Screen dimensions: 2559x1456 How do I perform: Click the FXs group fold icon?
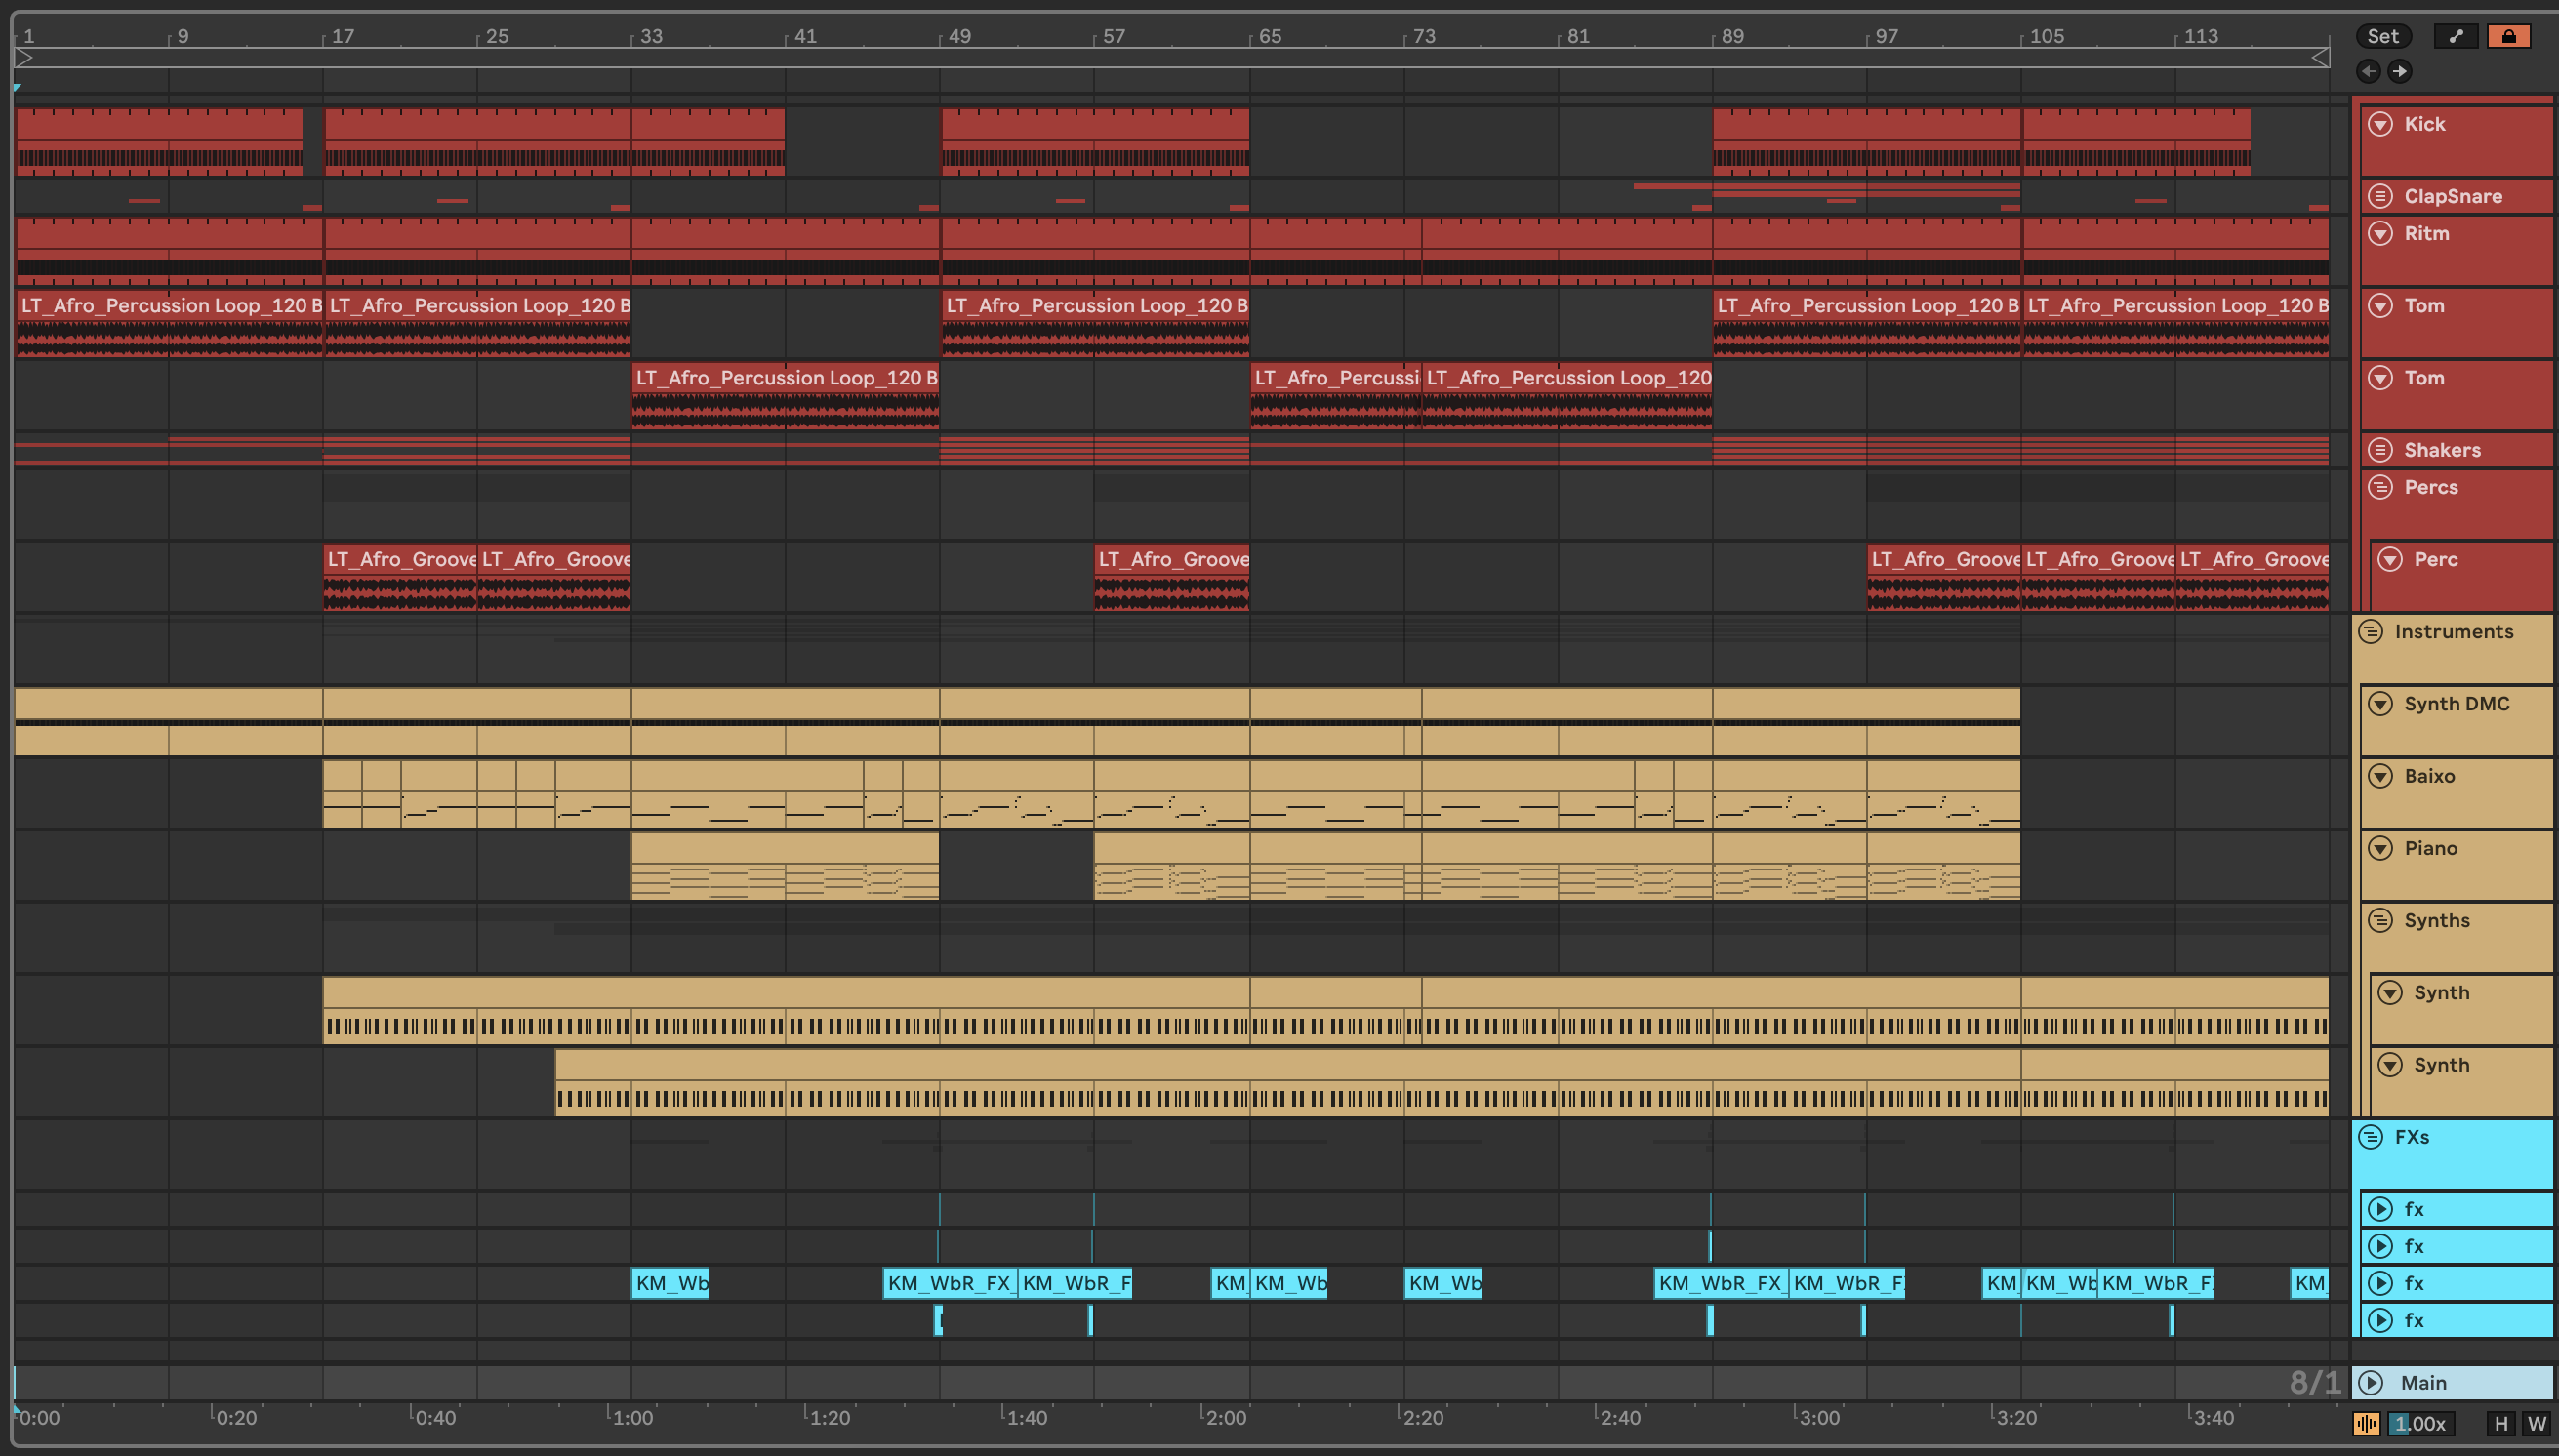coord(2371,1137)
